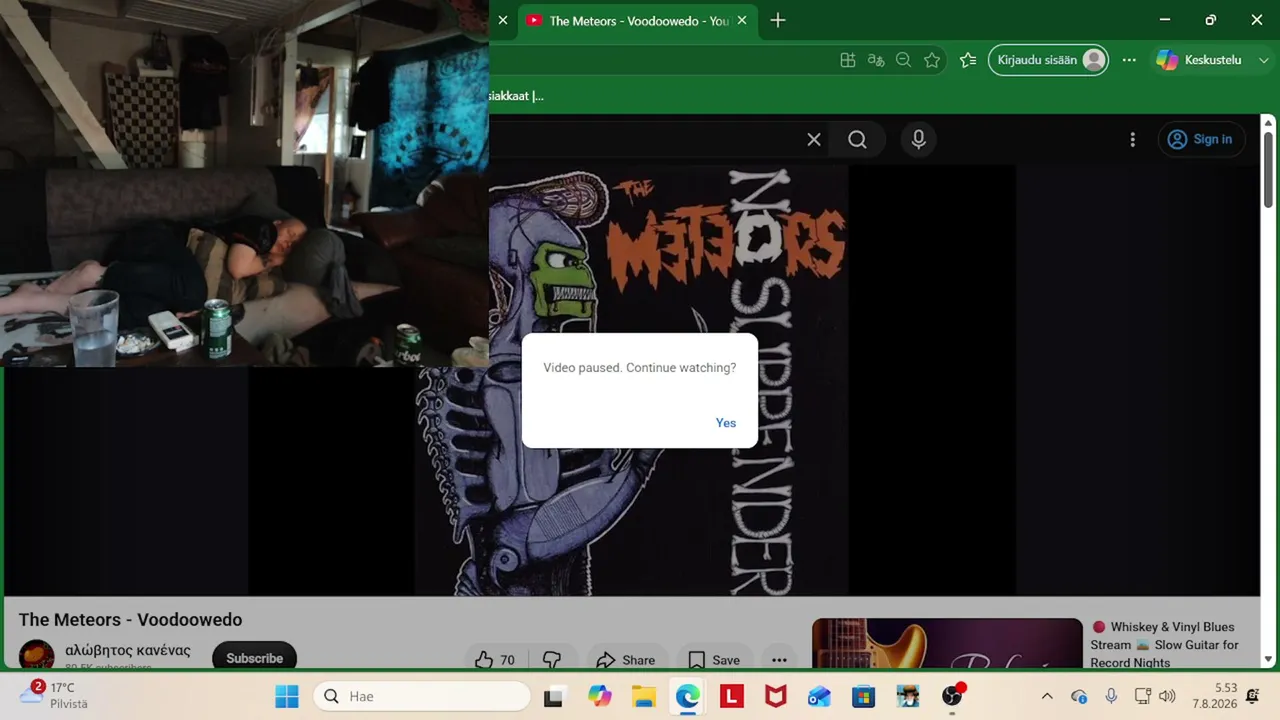The image size is (1280, 720).
Task: Start YouTube voice search with the microphone
Action: click(x=919, y=140)
